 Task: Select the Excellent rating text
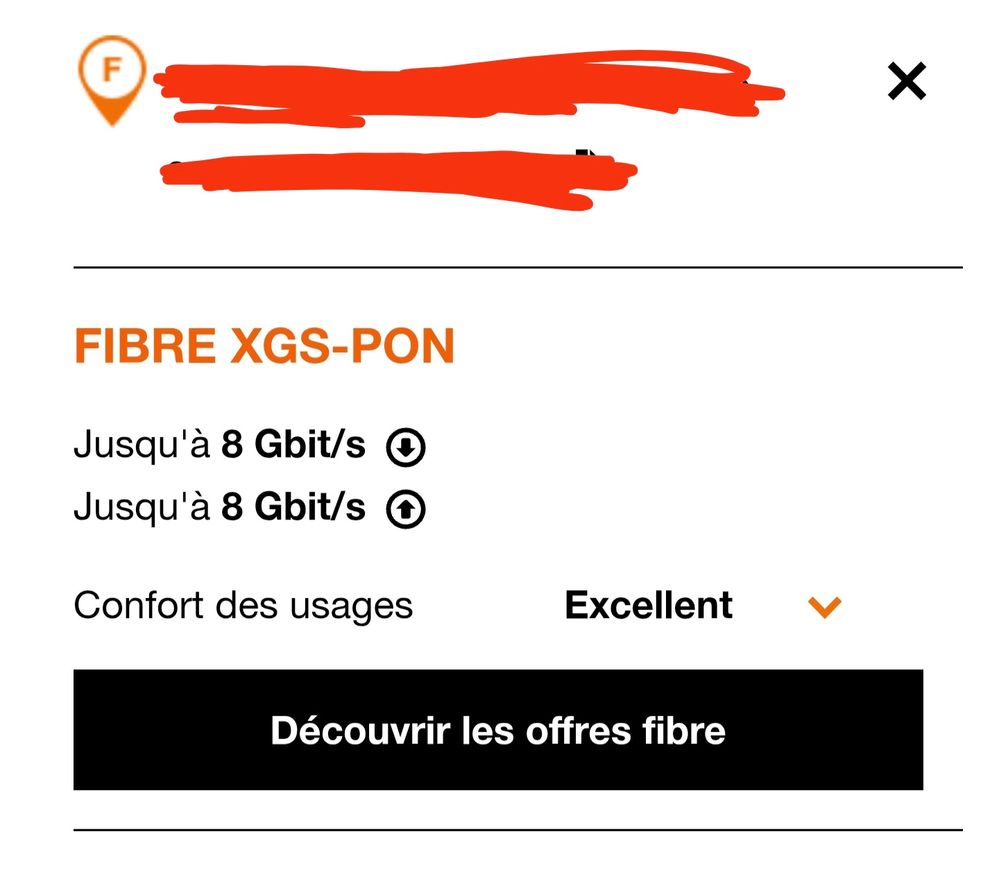click(648, 605)
